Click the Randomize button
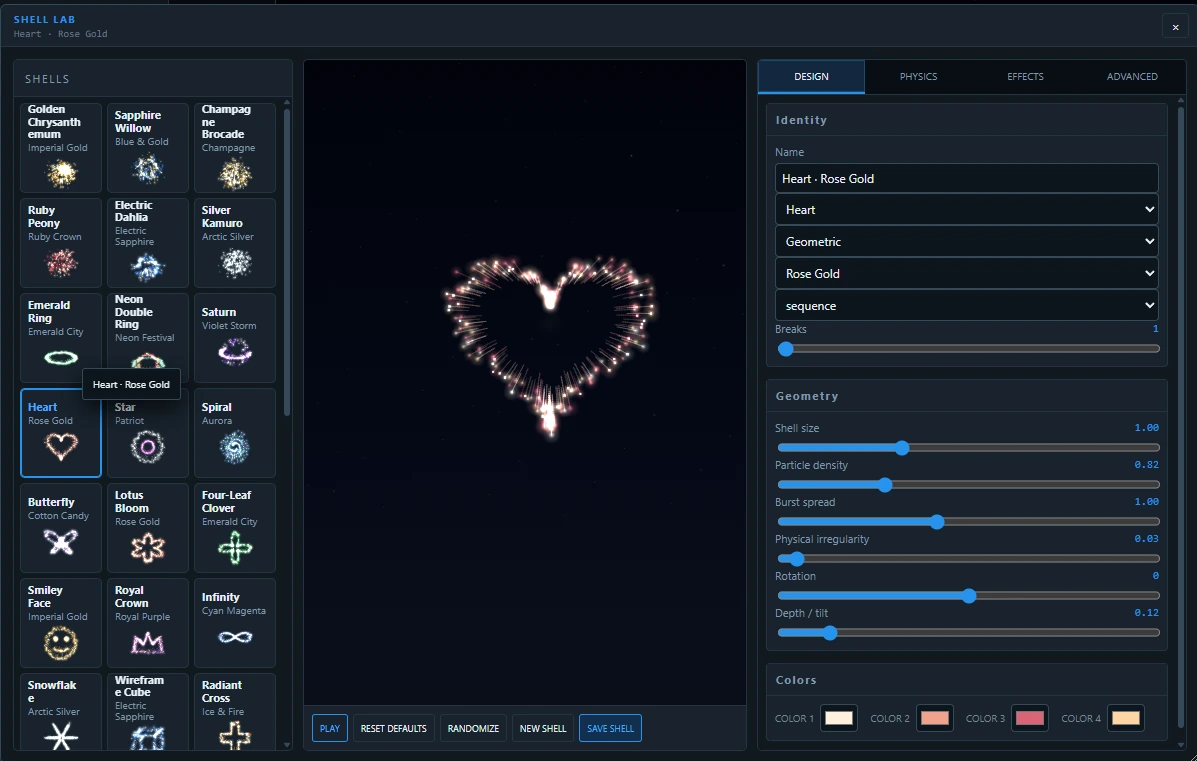This screenshot has height=761, width=1197. (x=473, y=728)
